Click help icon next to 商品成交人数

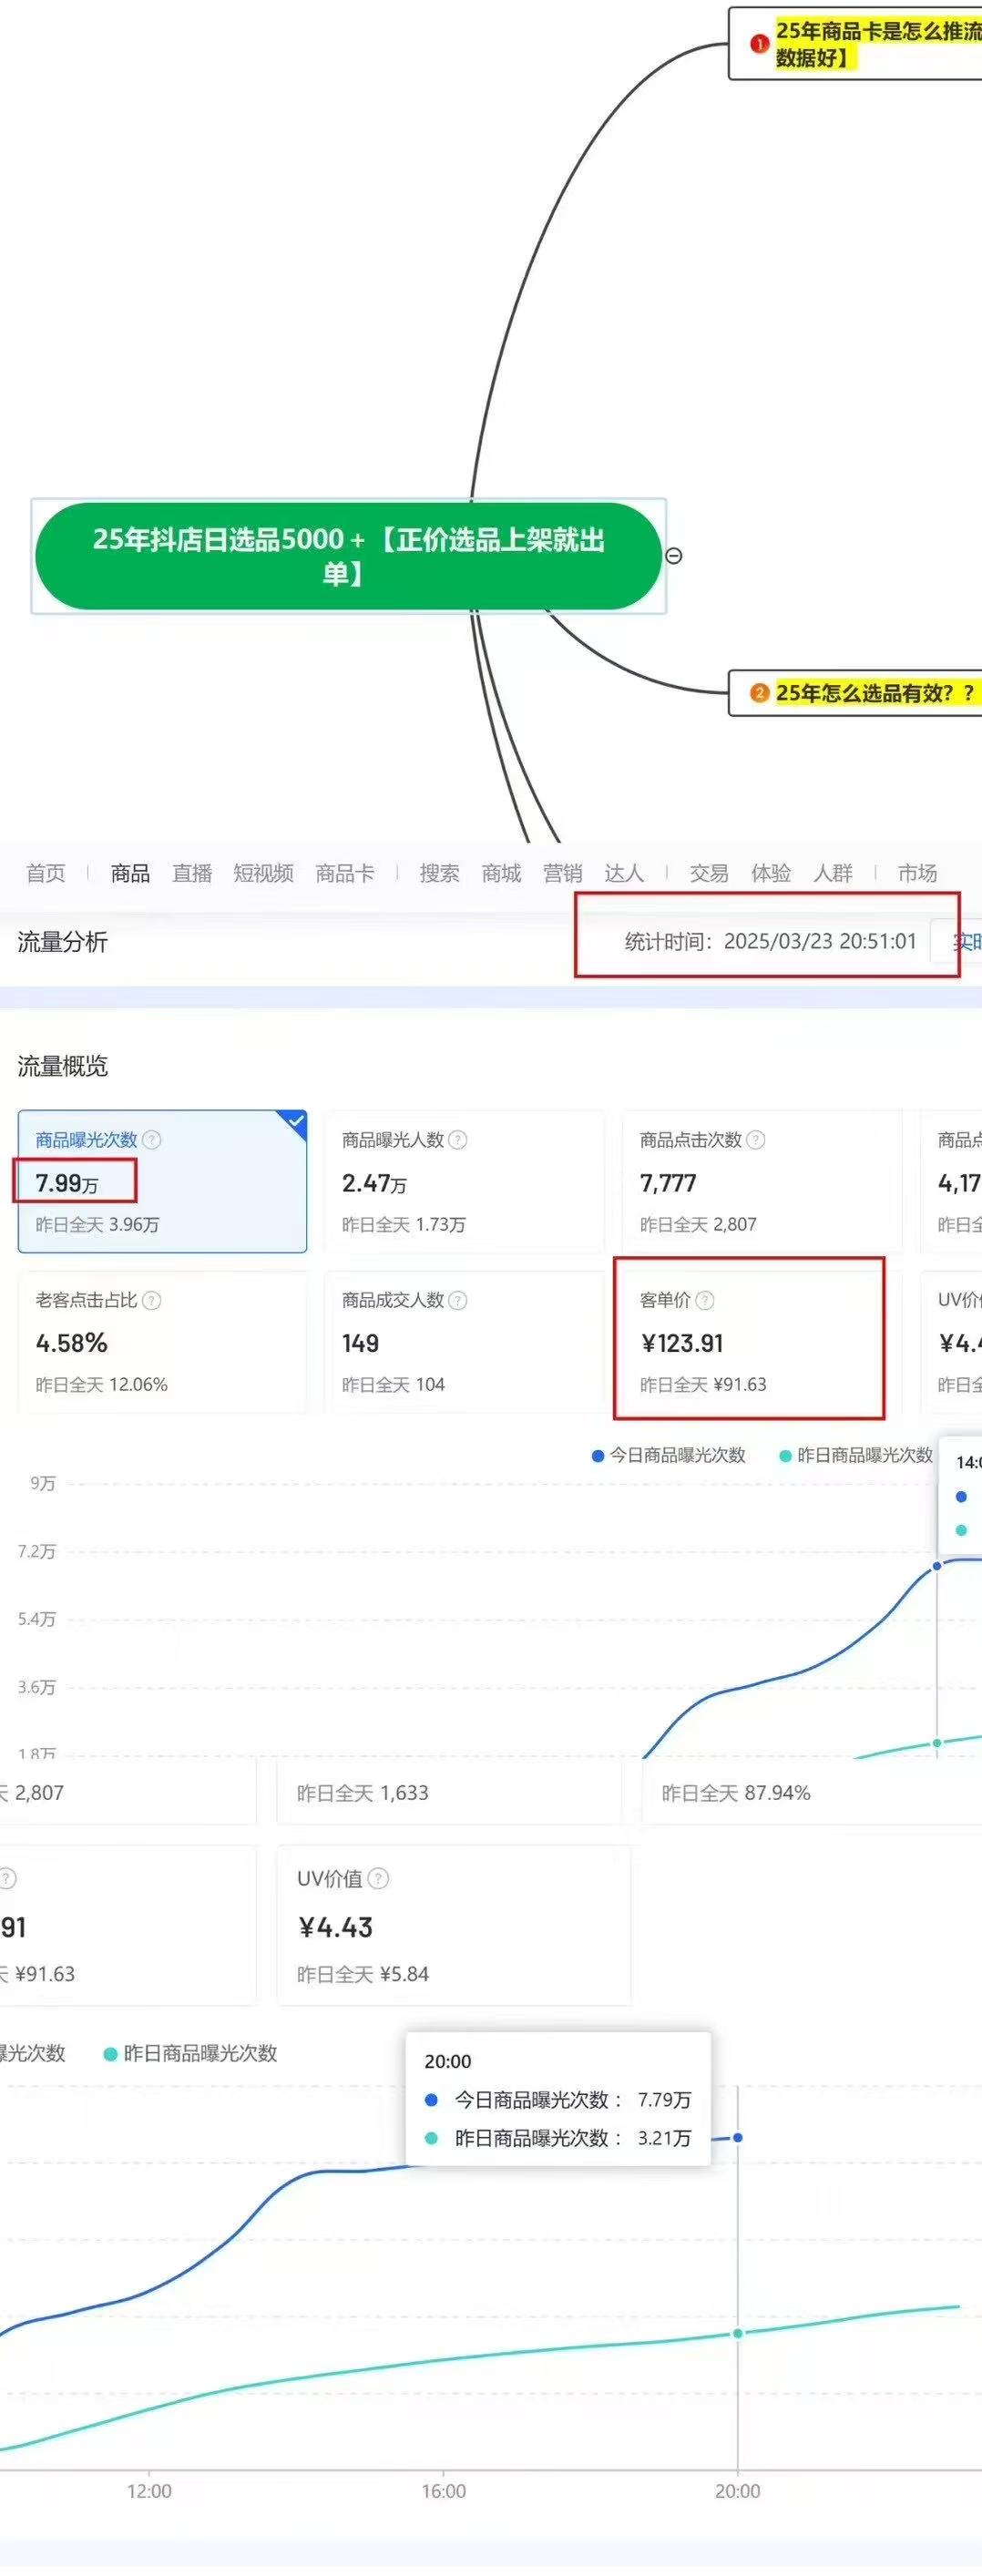(x=457, y=1300)
